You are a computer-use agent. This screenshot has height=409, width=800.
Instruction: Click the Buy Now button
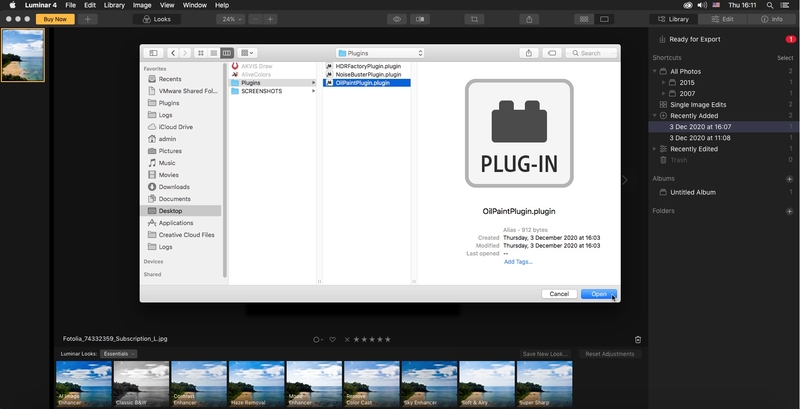coord(55,19)
